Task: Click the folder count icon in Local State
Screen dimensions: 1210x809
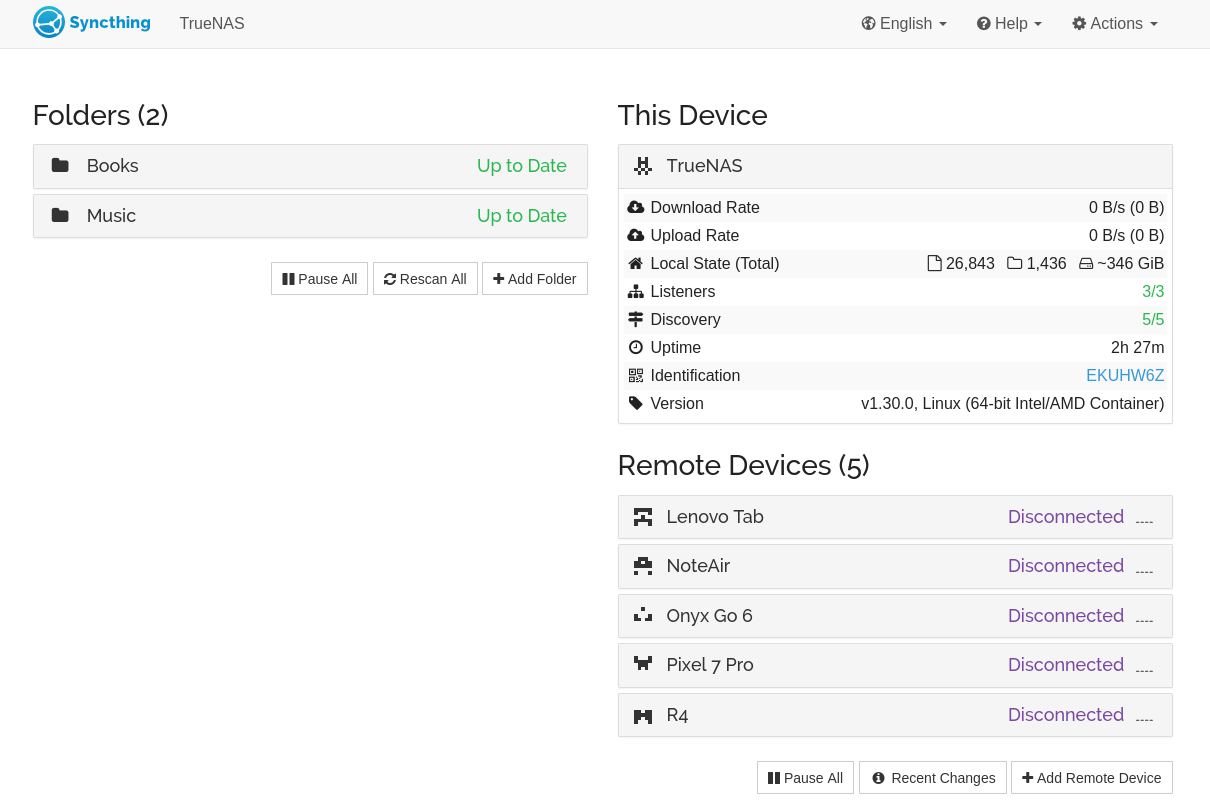Action: click(x=1015, y=263)
